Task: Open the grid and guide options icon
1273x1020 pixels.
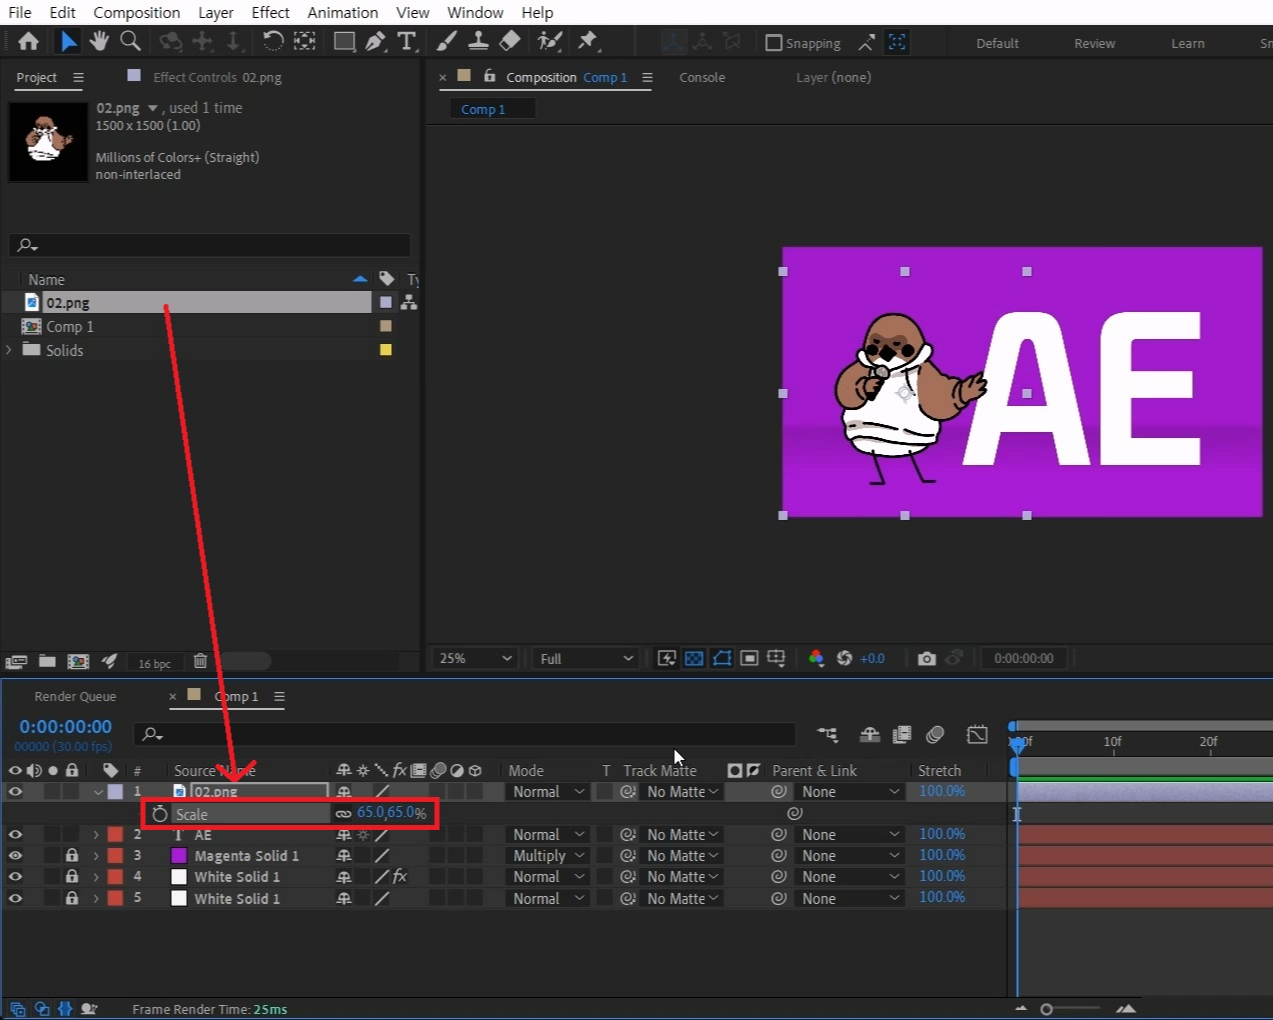Action: (776, 658)
